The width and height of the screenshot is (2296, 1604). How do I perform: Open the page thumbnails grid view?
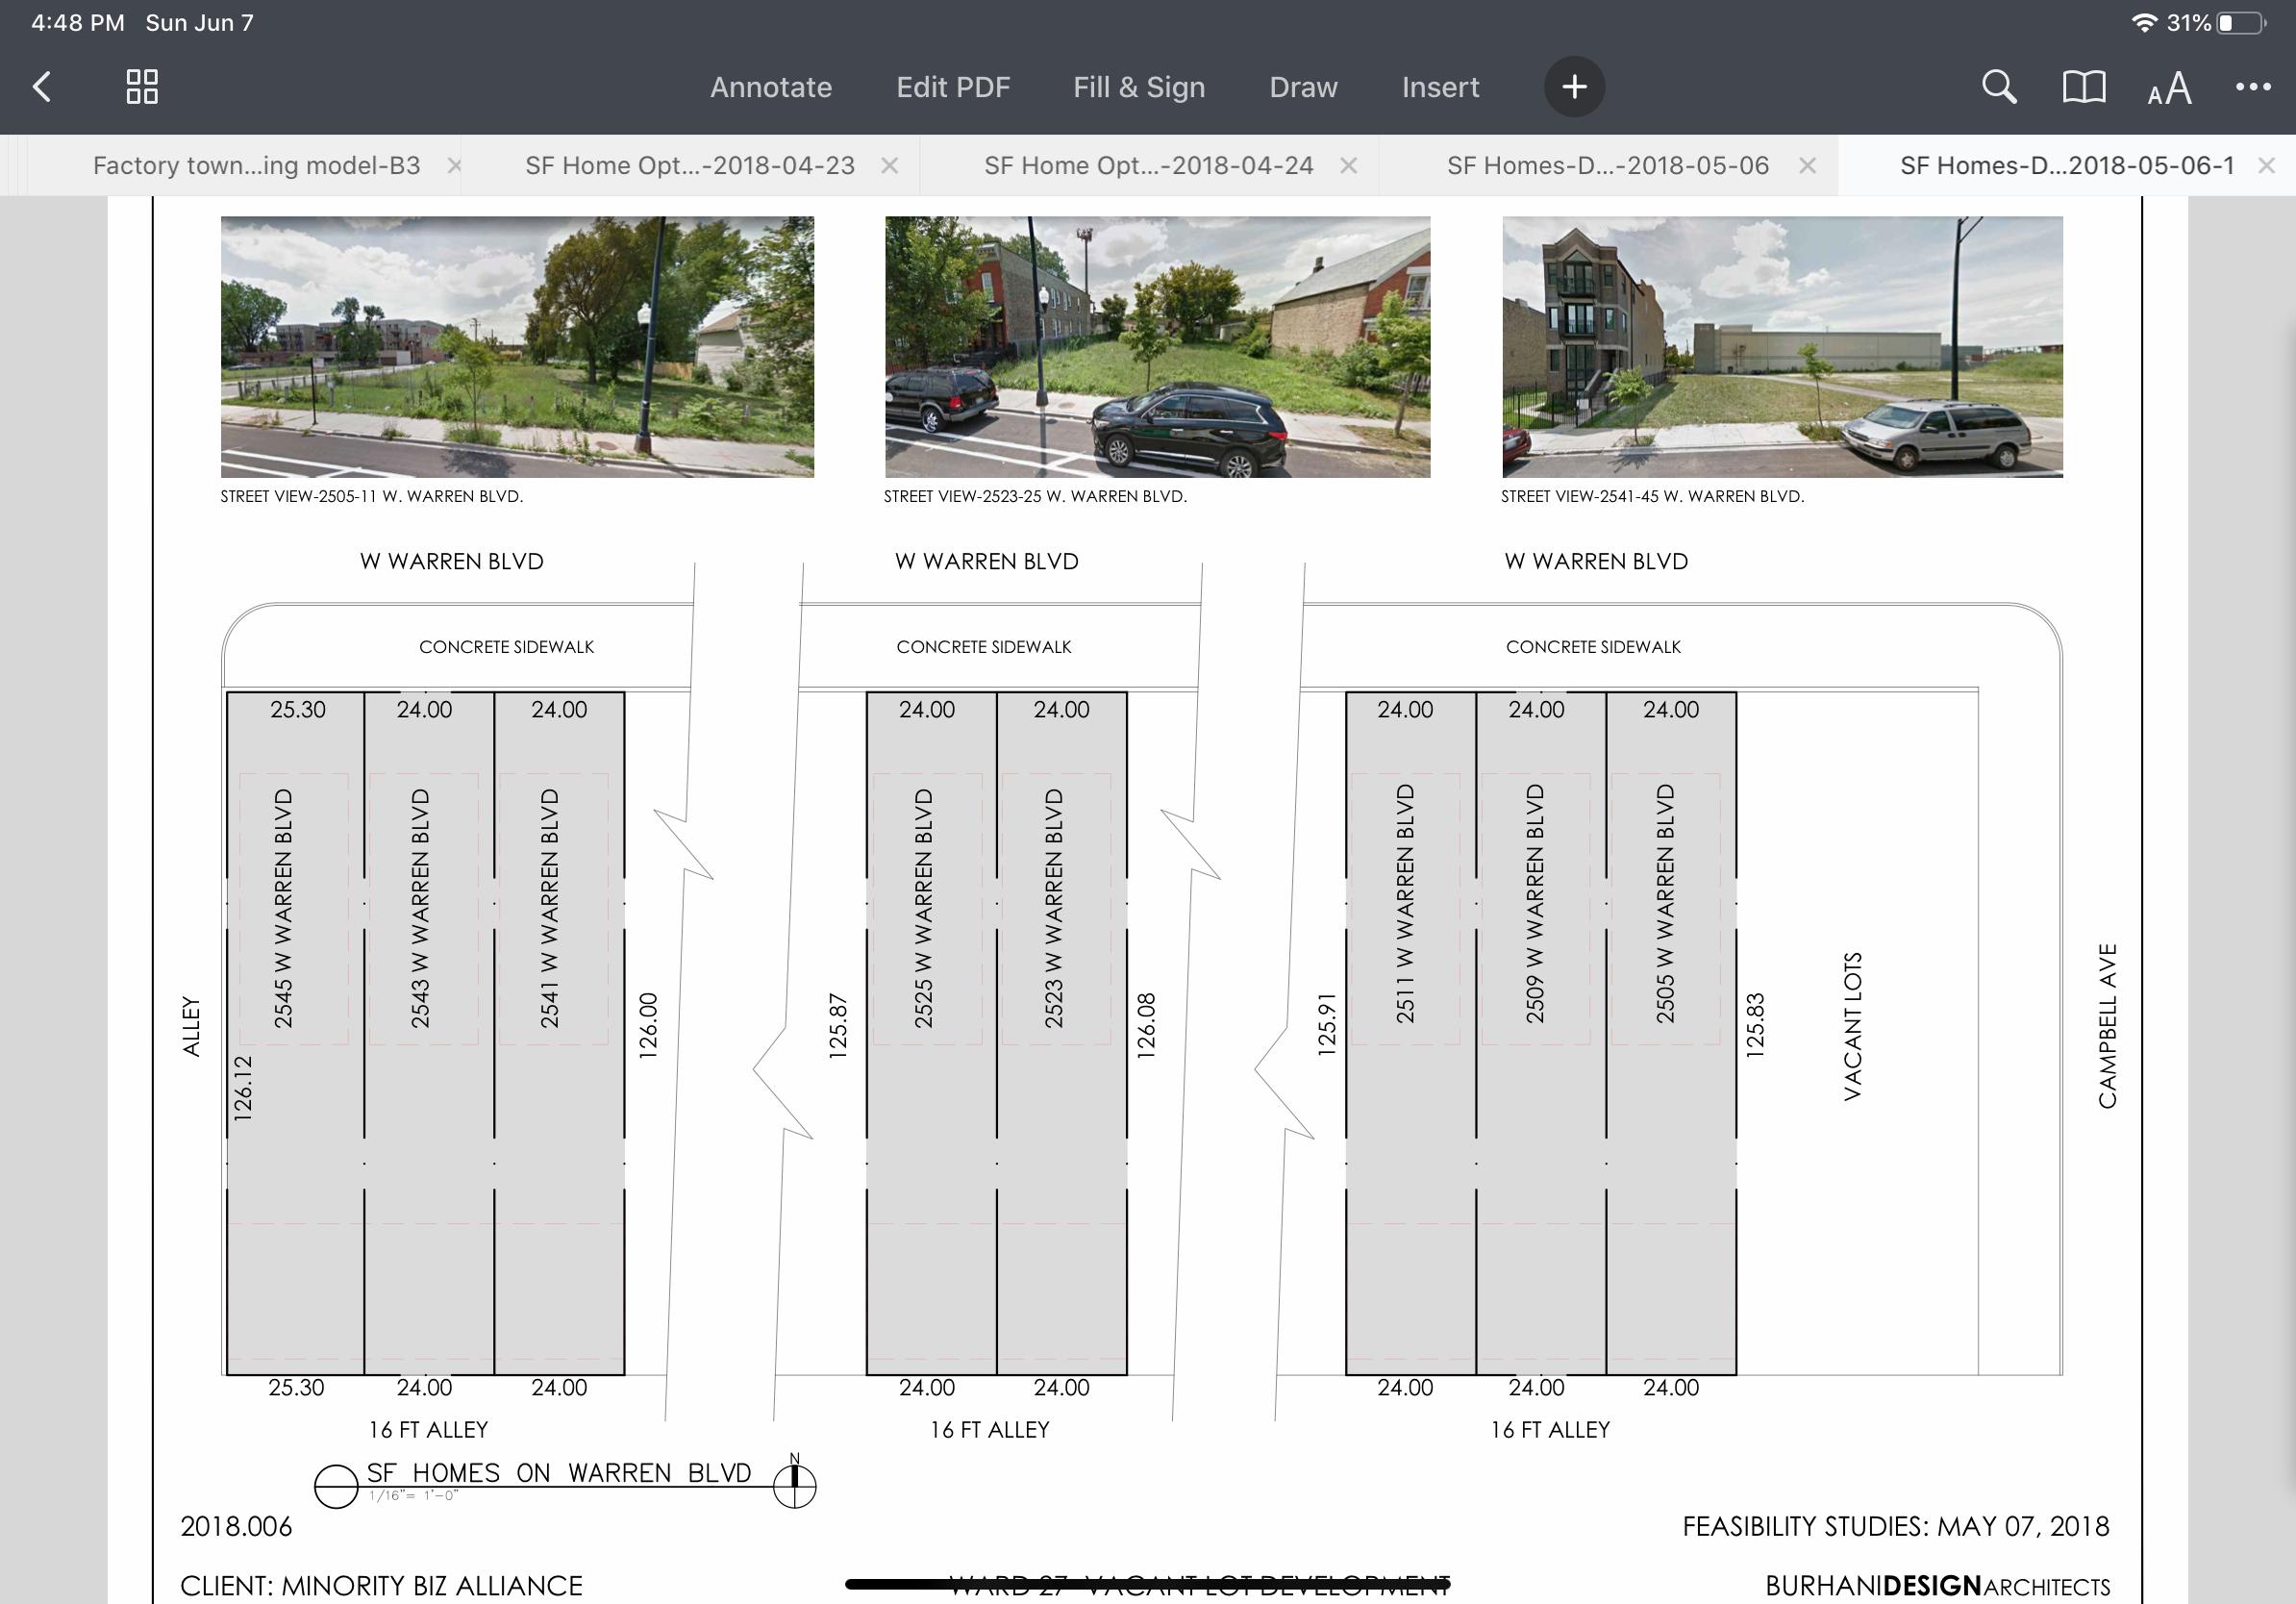click(x=142, y=87)
